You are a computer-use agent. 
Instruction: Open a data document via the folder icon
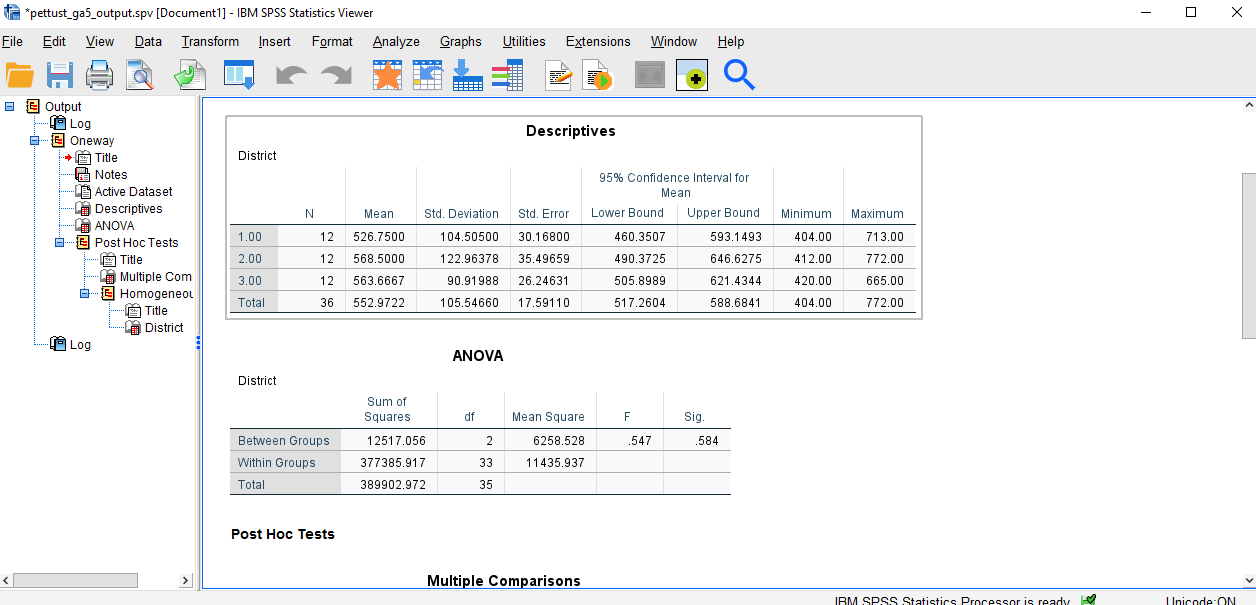tap(20, 74)
